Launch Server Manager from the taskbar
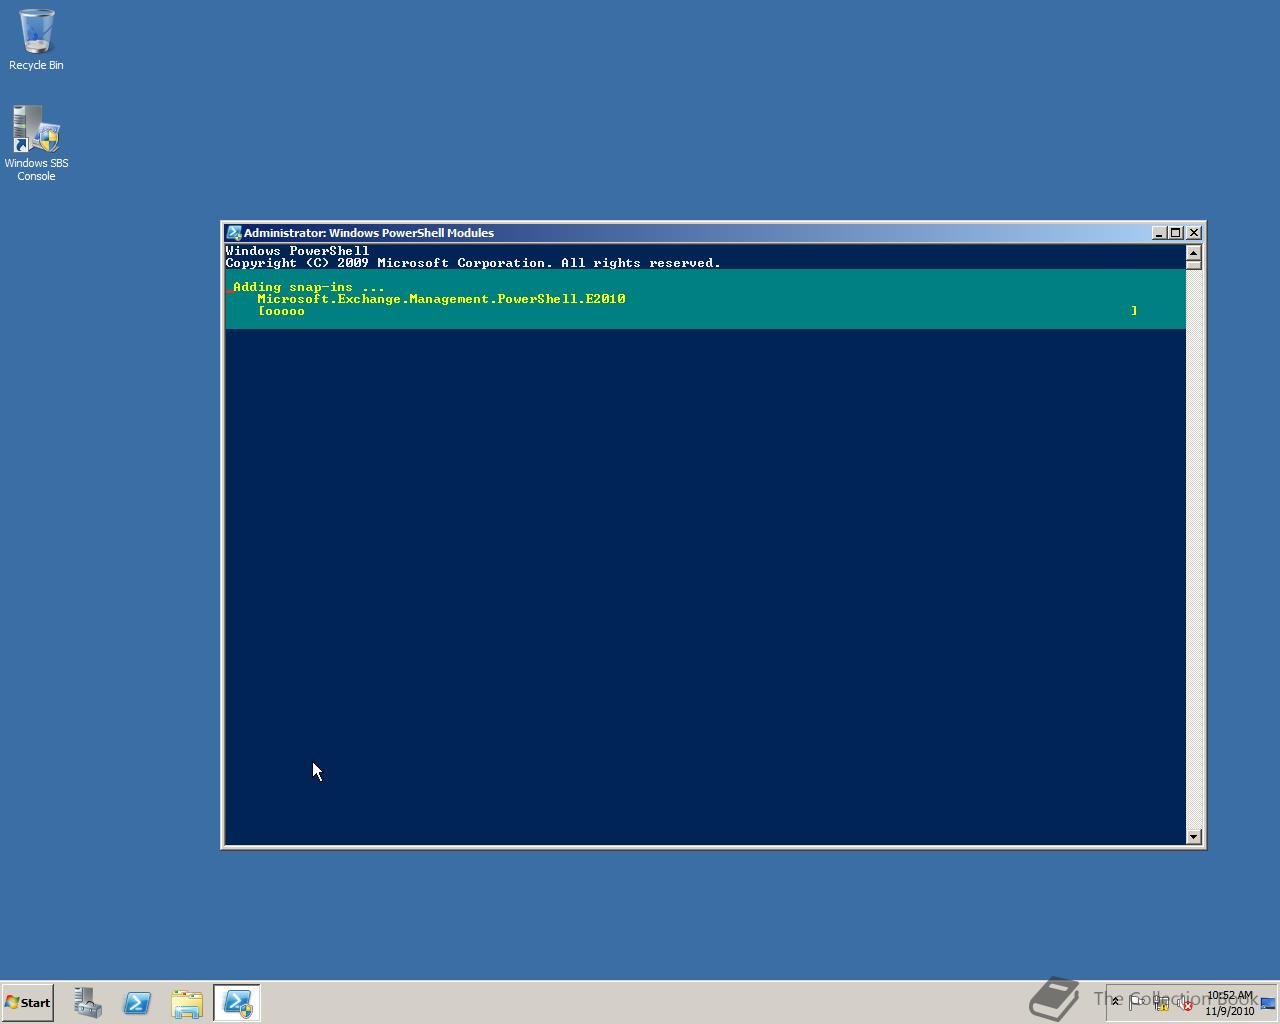The image size is (1280, 1024). point(87,1003)
